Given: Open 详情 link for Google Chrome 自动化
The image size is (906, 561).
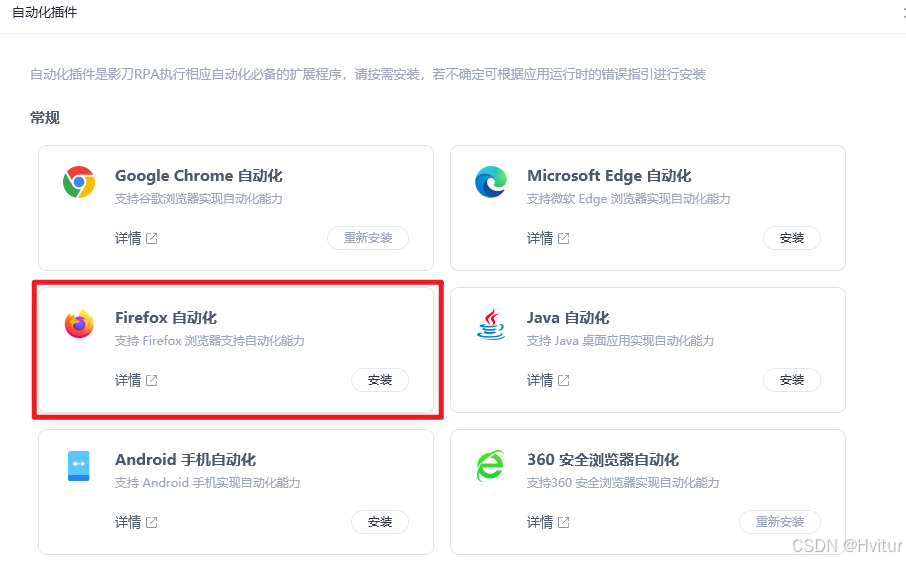Looking at the screenshot, I should [128, 238].
